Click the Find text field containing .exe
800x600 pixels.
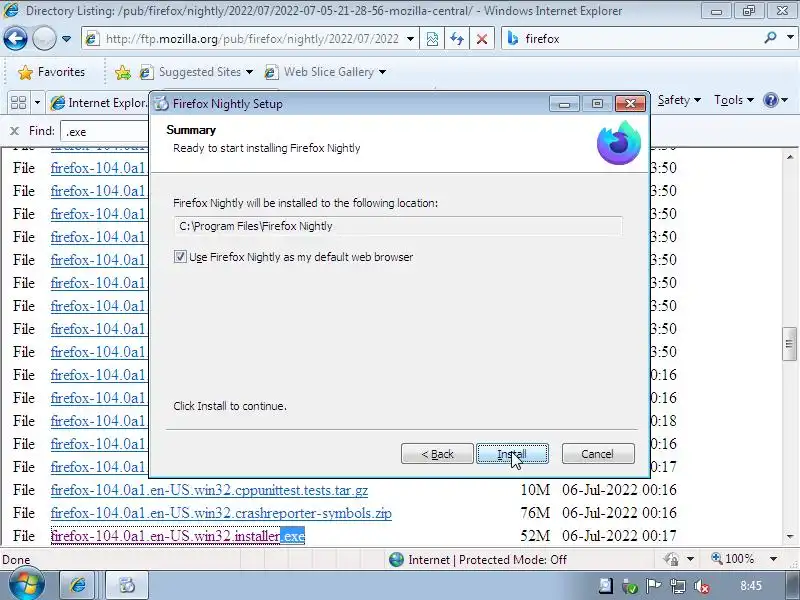(104, 132)
